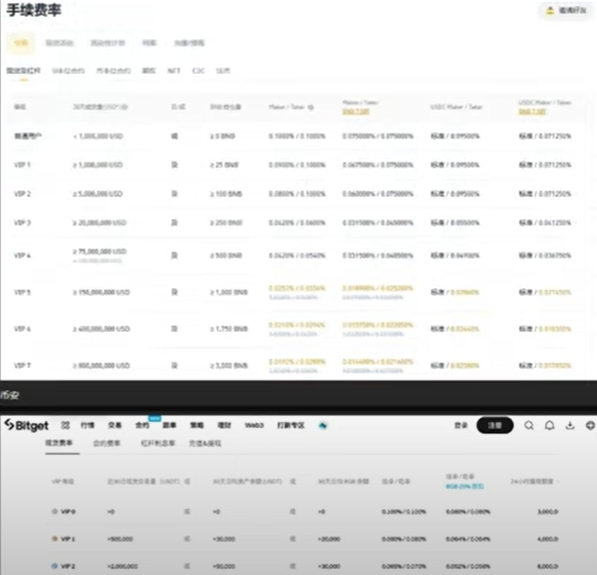Open the BGB 20% discount link in table header

pos(465,486)
